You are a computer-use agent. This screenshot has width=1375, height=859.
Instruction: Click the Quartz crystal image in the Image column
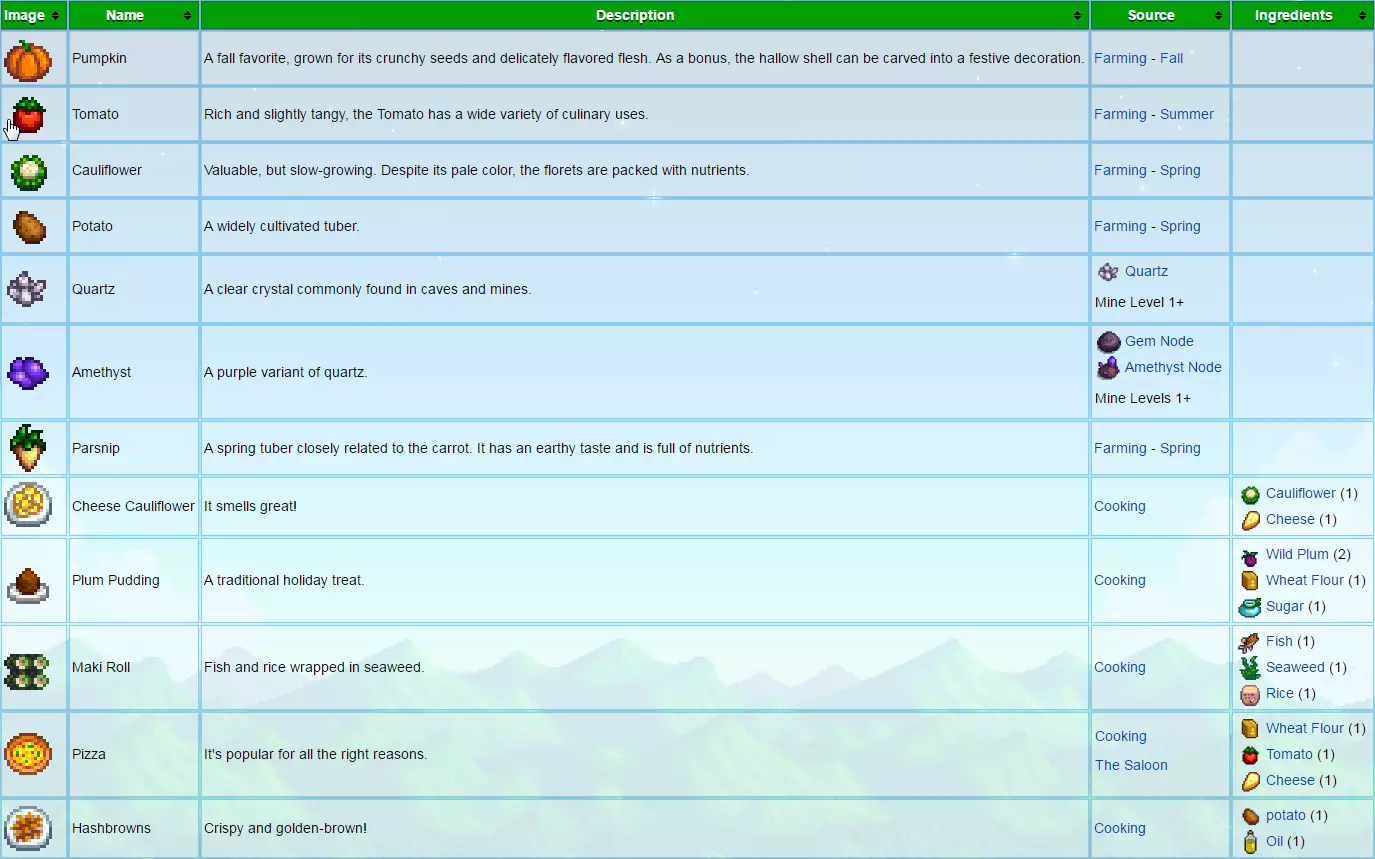click(x=27, y=289)
